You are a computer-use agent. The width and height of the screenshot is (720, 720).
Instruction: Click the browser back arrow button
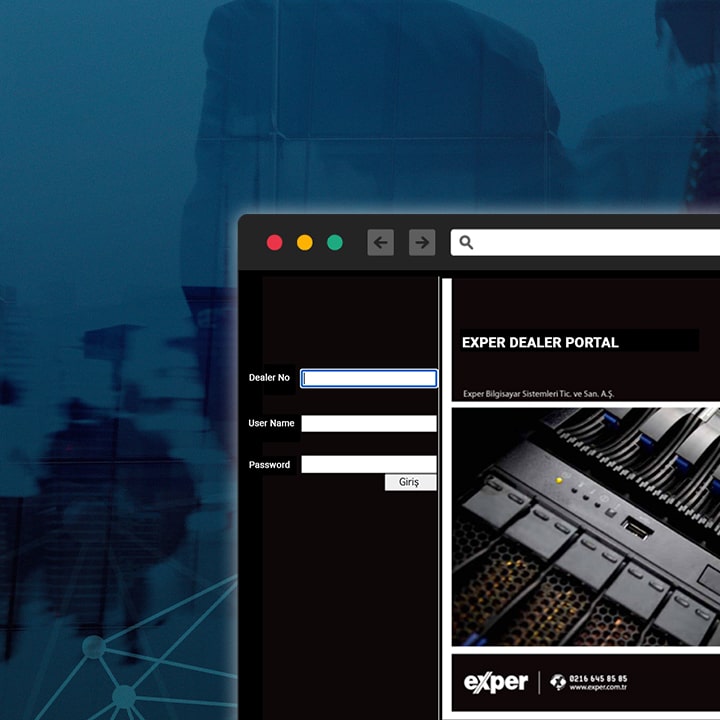pyautogui.click(x=380, y=242)
